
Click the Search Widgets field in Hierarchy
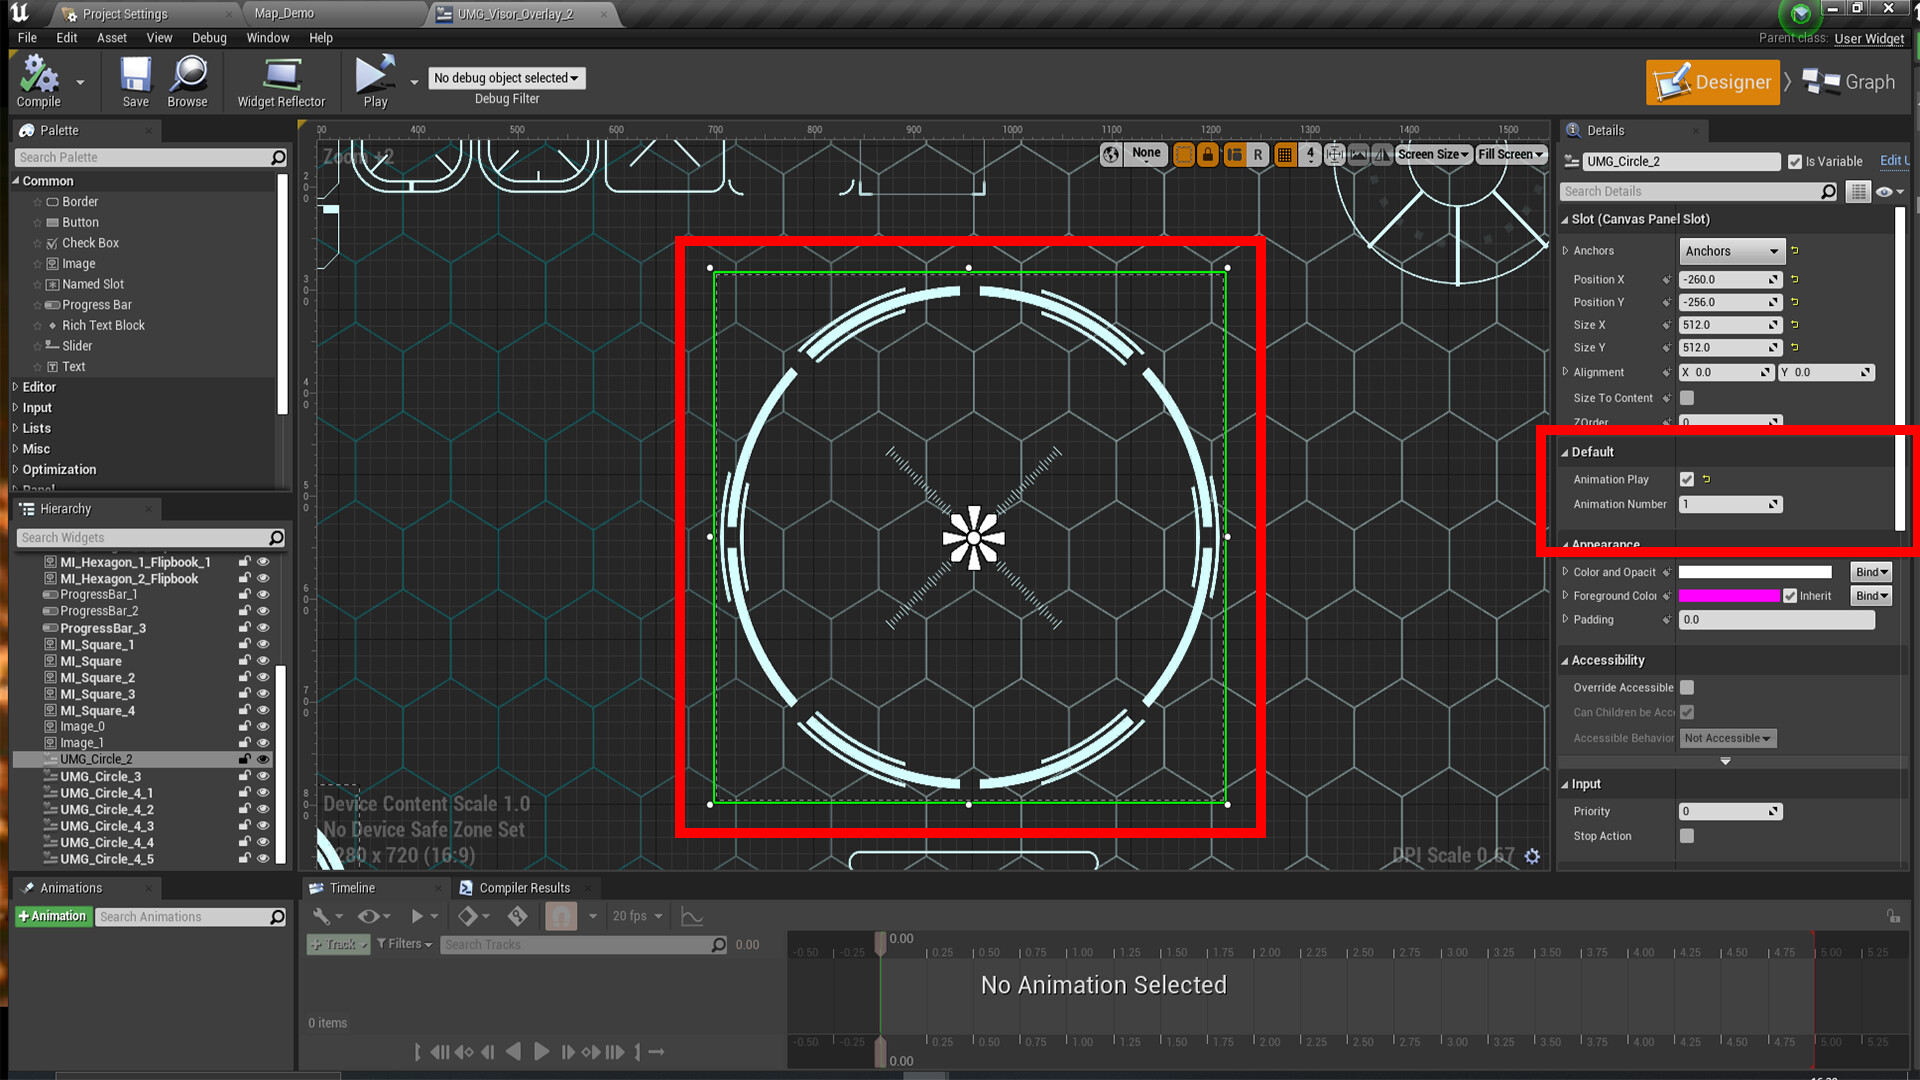146,537
